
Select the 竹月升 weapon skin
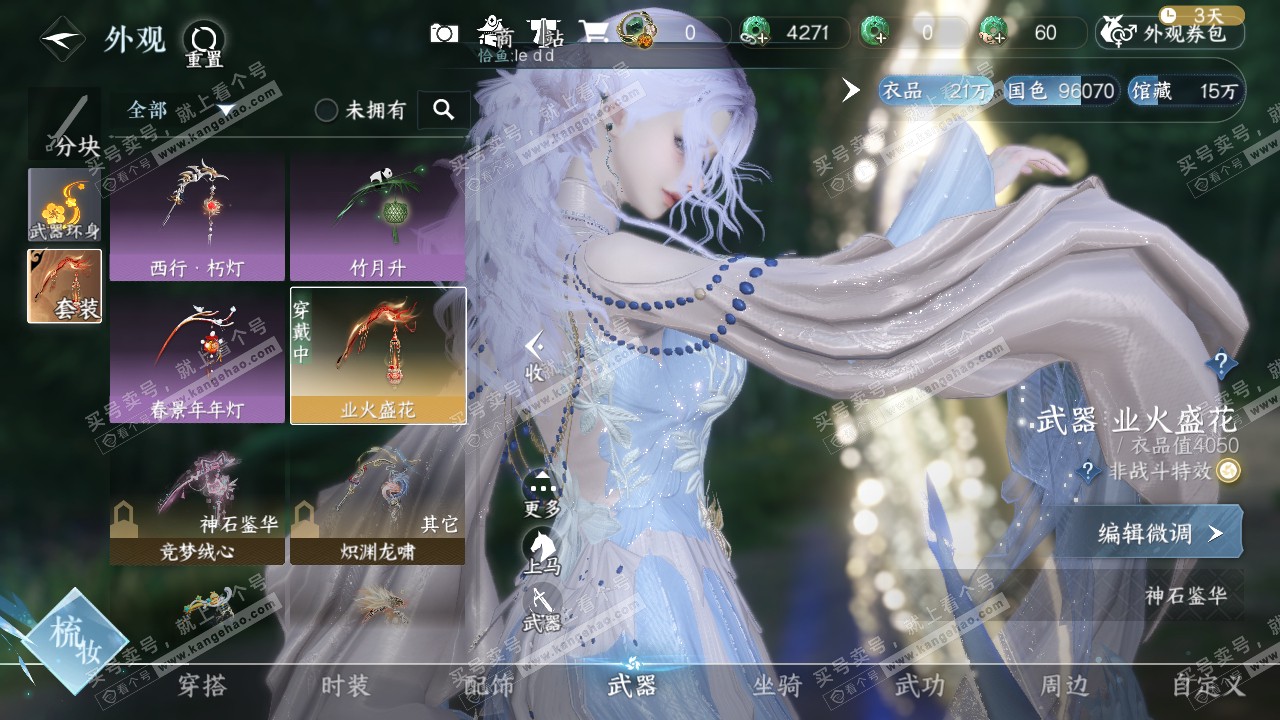(x=378, y=217)
